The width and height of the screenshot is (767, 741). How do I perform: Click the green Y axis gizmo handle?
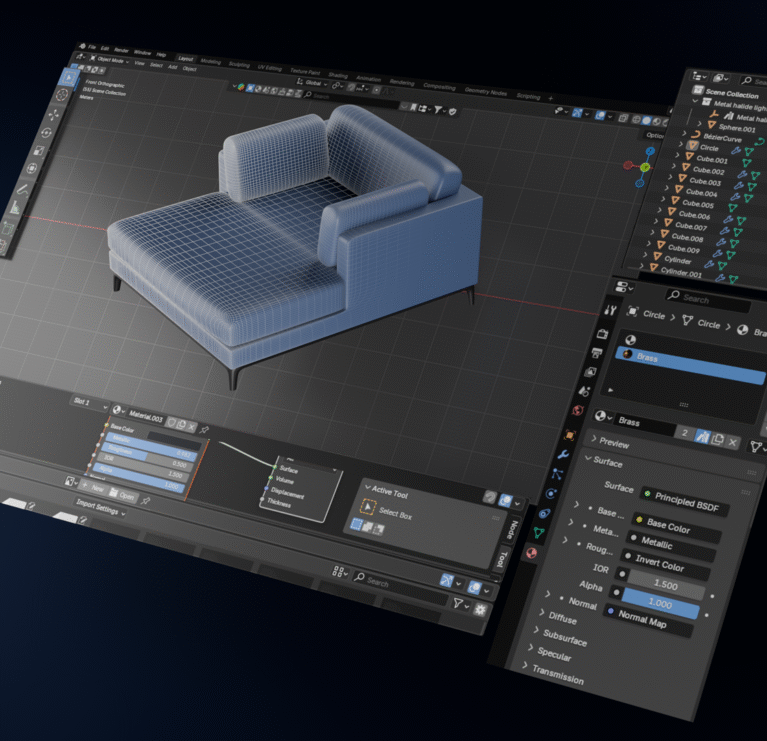click(x=646, y=166)
